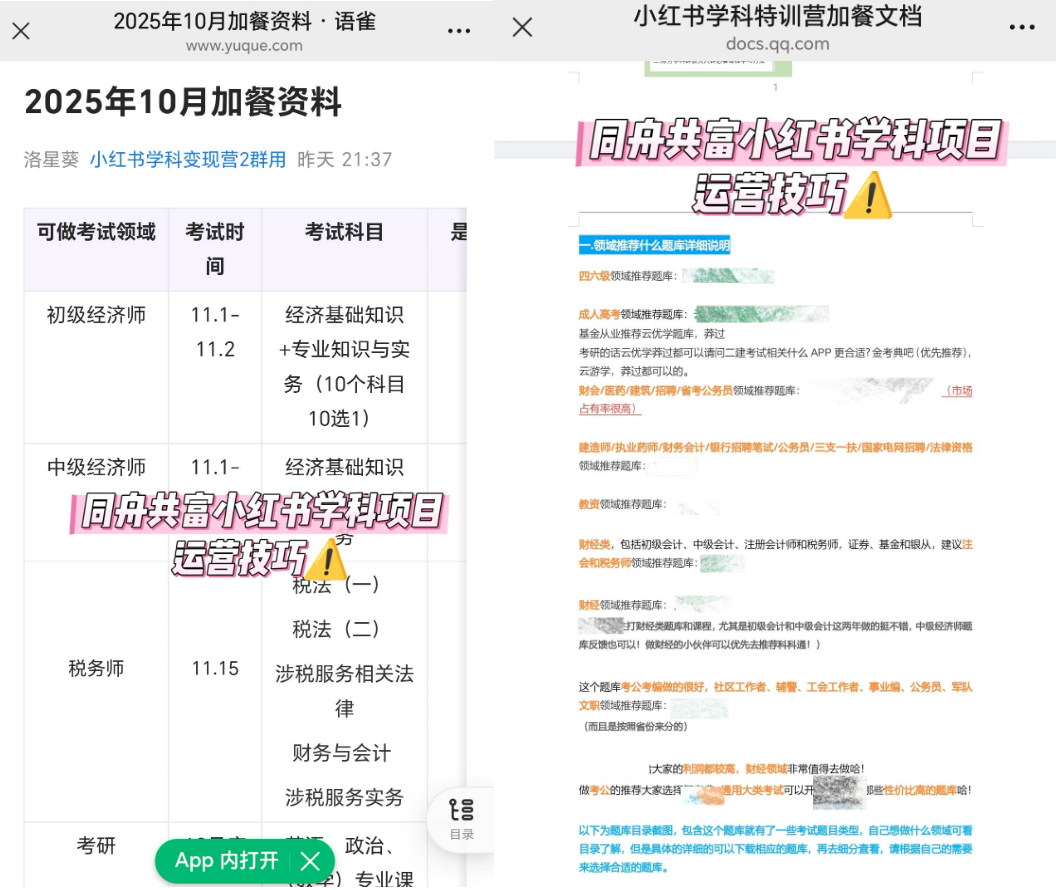Open the more options menu on the Yuque page
This screenshot has height=890, width=1056.
[x=459, y=31]
